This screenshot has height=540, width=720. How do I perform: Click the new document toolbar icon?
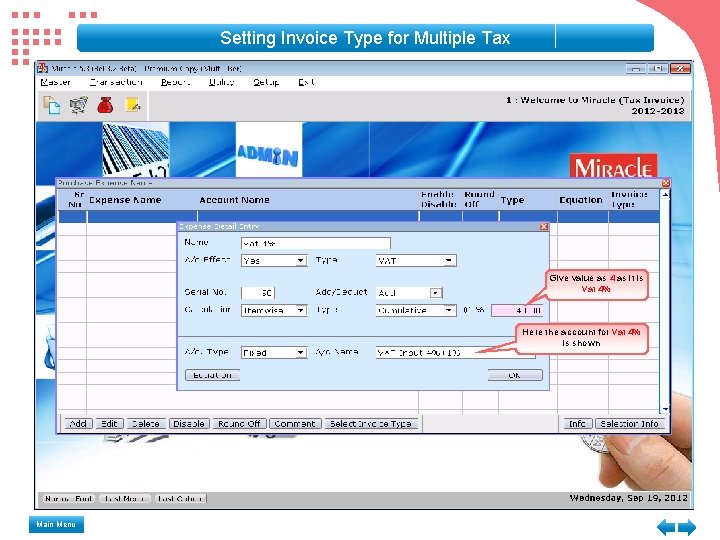[51, 105]
